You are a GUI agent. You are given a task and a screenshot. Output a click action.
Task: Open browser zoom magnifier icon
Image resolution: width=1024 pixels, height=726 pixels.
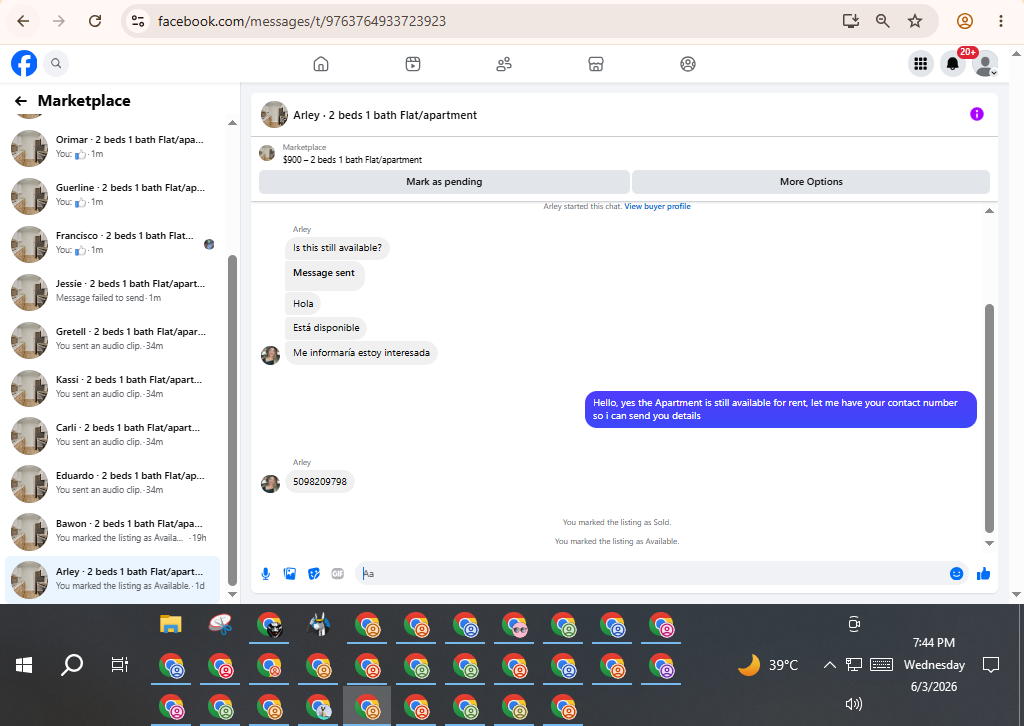[x=883, y=21]
